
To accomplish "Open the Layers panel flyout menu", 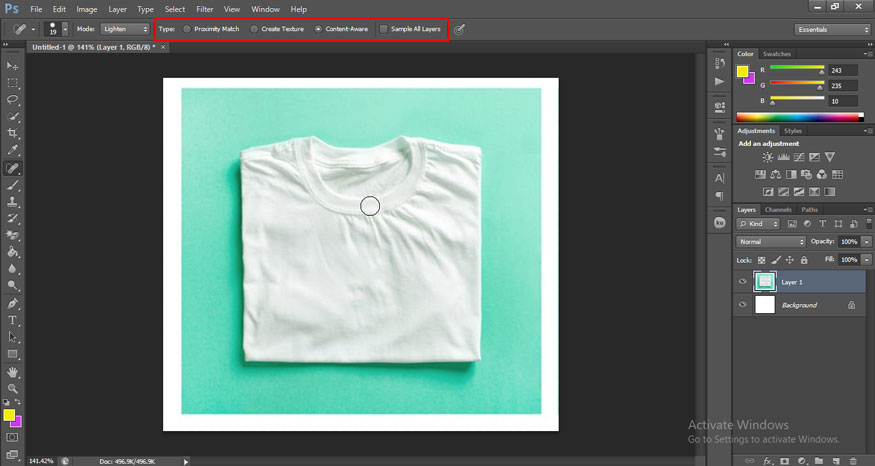I will (868, 210).
